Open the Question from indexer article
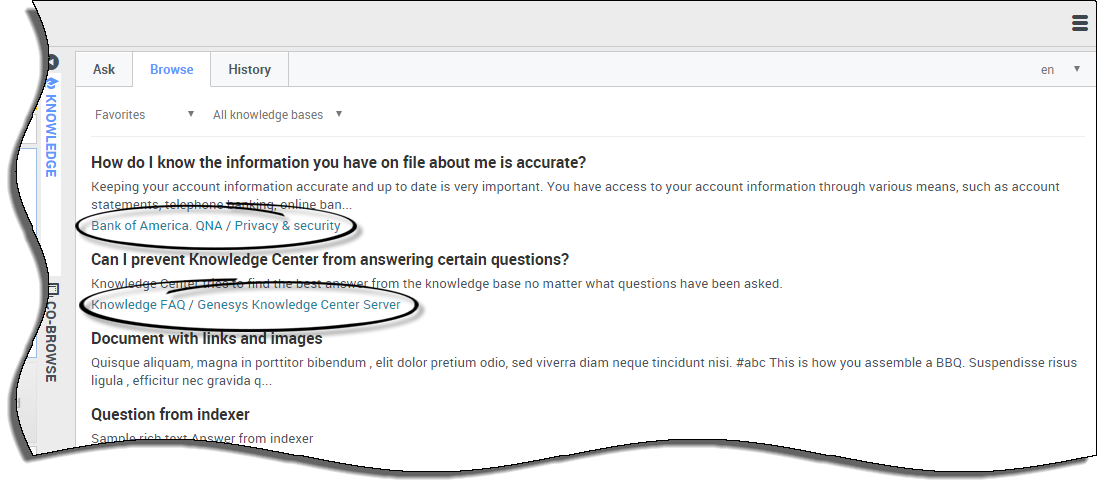Screen dimensions: 1097x488 [x=170, y=414]
